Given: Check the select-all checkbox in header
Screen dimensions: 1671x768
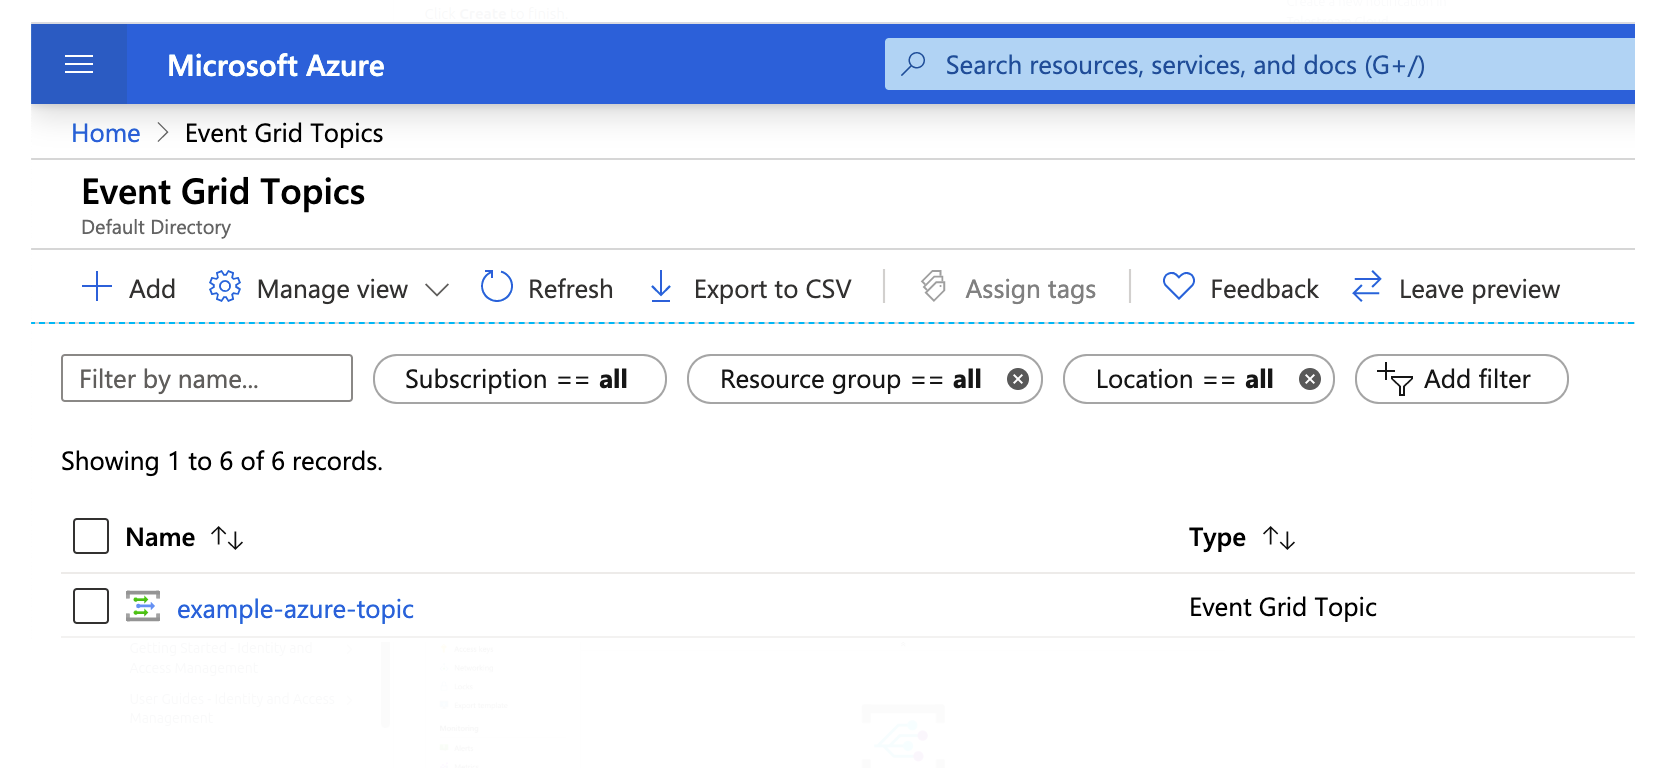Looking at the screenshot, I should [91, 536].
